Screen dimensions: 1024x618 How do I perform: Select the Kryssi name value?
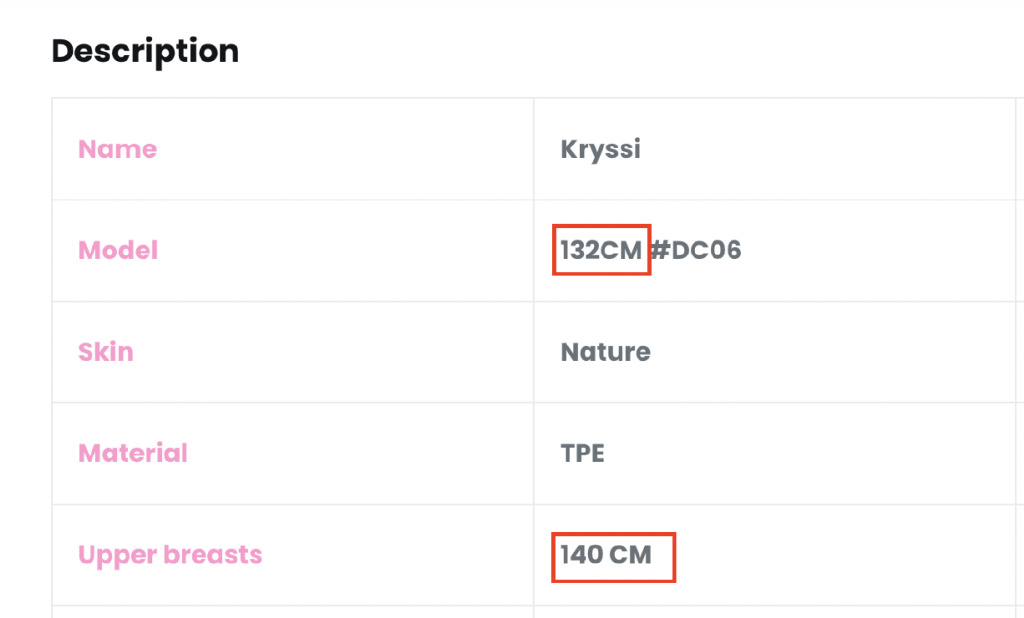tap(600, 149)
